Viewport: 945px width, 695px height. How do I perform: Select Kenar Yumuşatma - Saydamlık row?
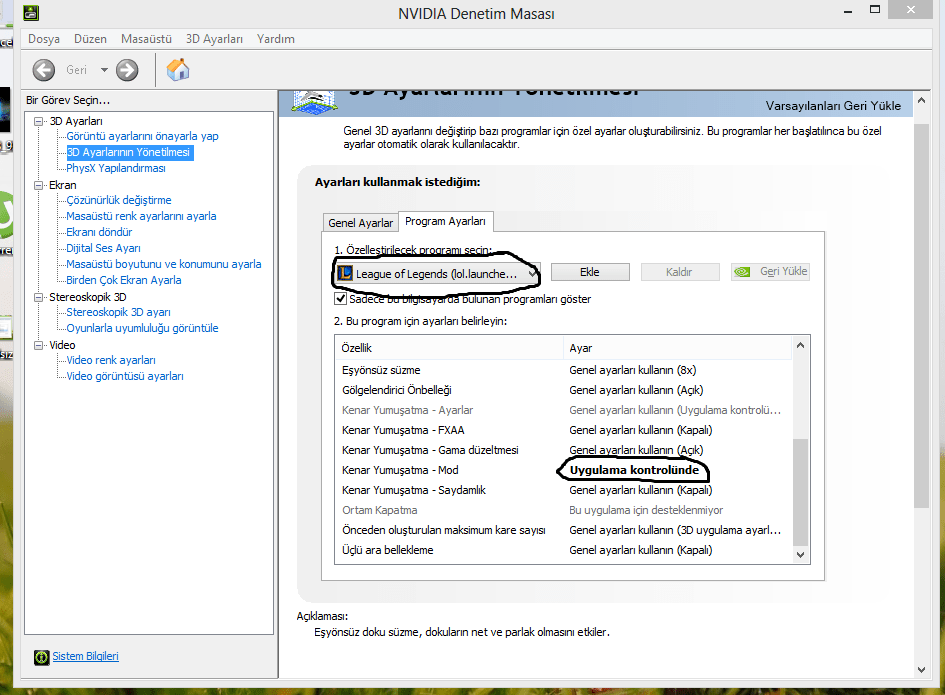point(564,490)
